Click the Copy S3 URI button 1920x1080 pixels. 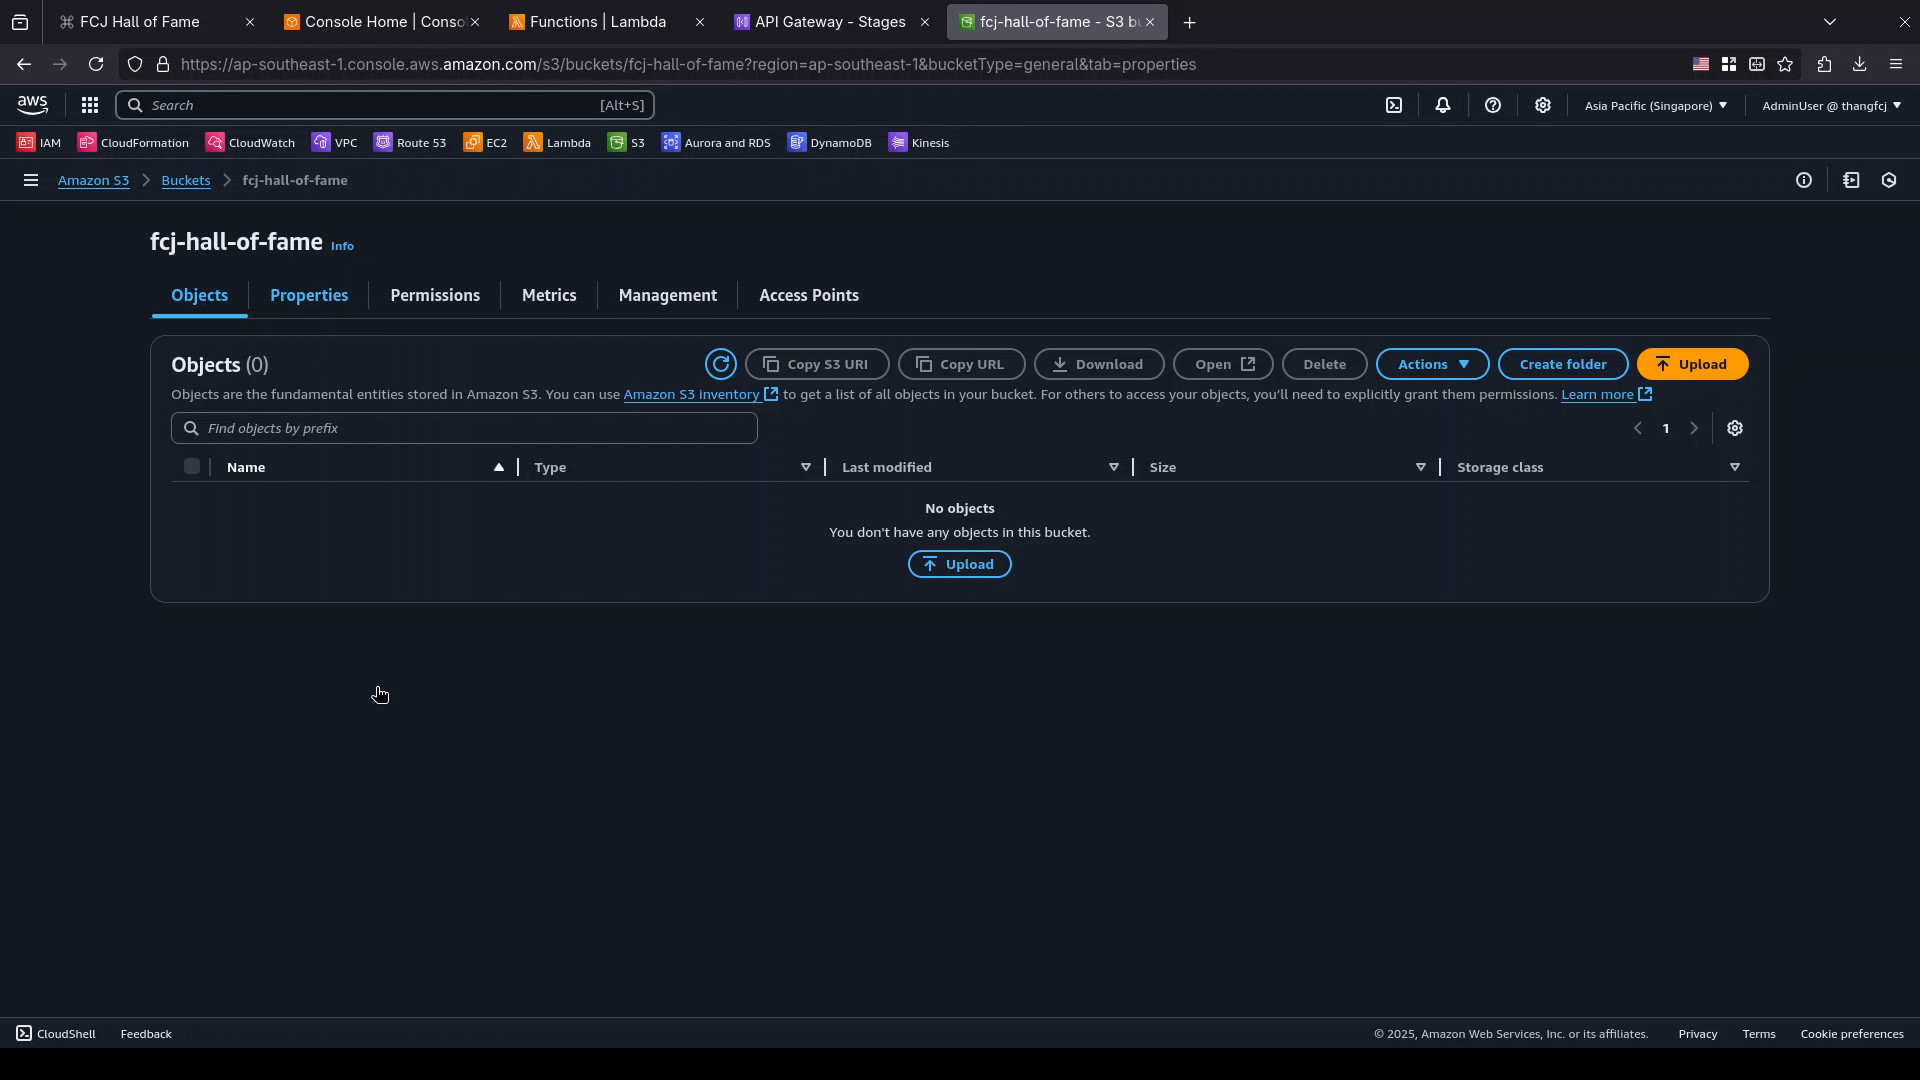(817, 364)
